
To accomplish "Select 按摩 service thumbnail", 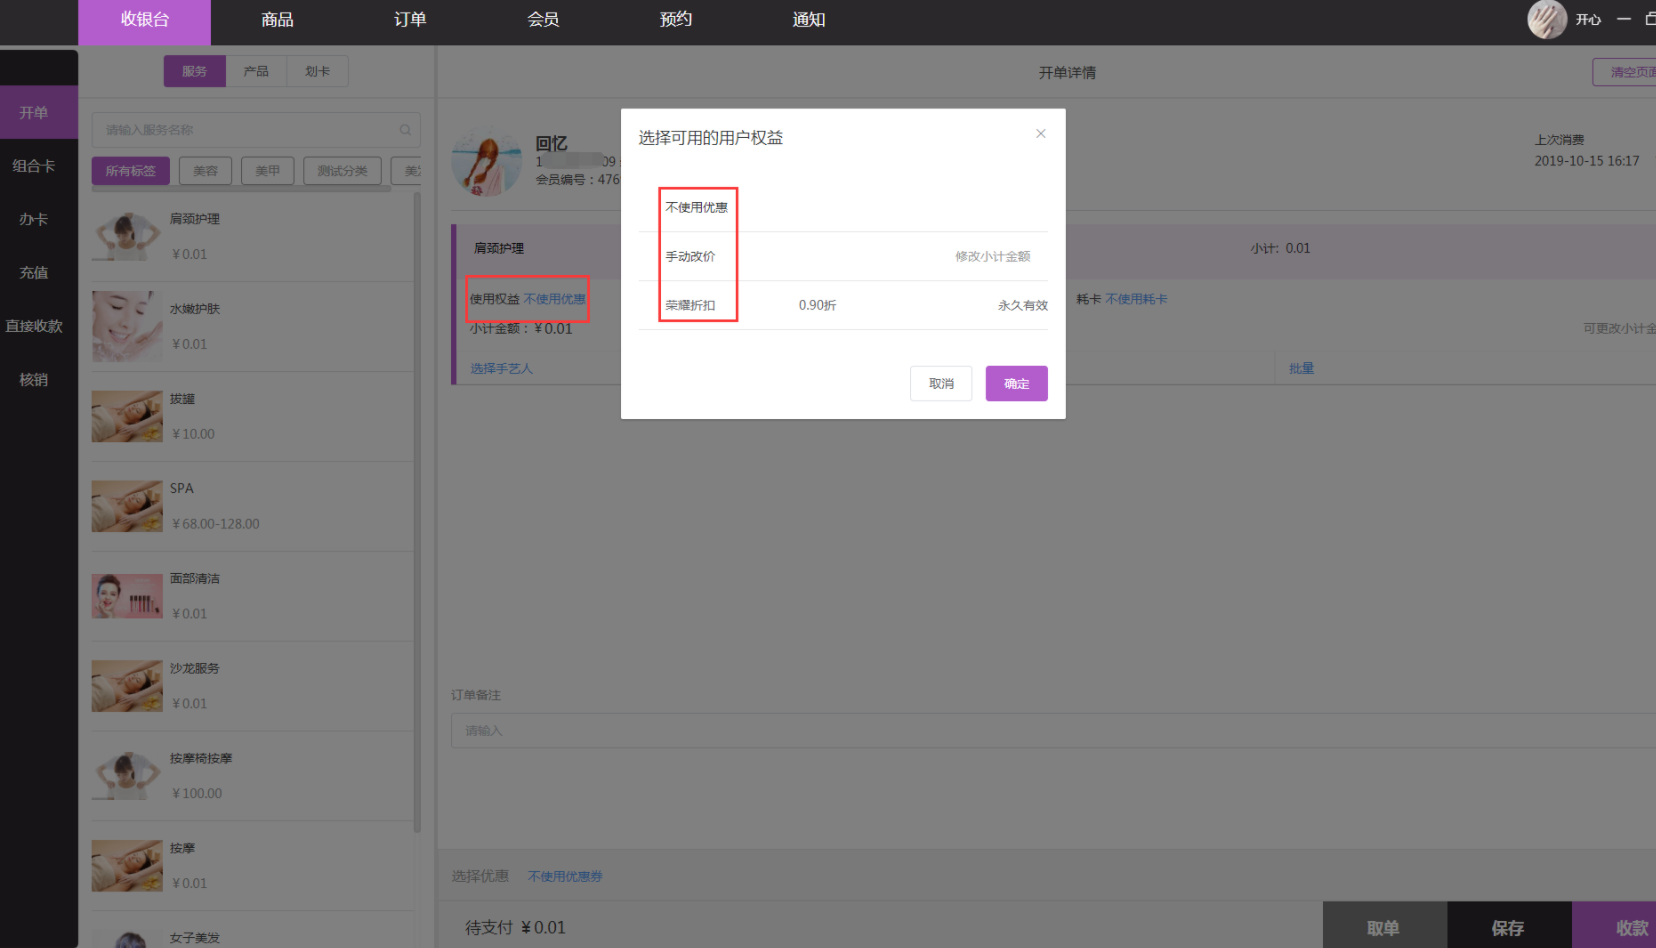I will [127, 866].
